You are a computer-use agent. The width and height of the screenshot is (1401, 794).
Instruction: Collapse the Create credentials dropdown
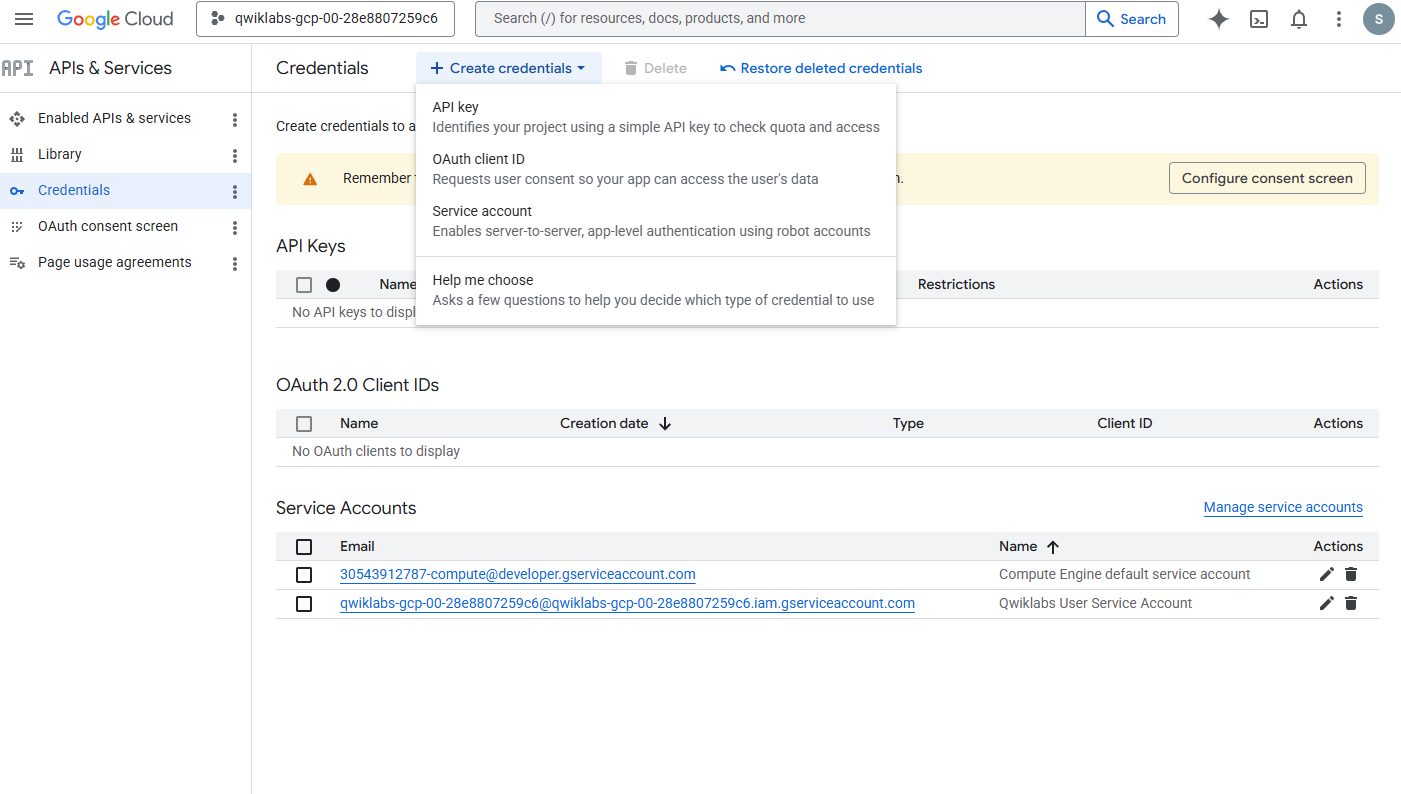509,68
